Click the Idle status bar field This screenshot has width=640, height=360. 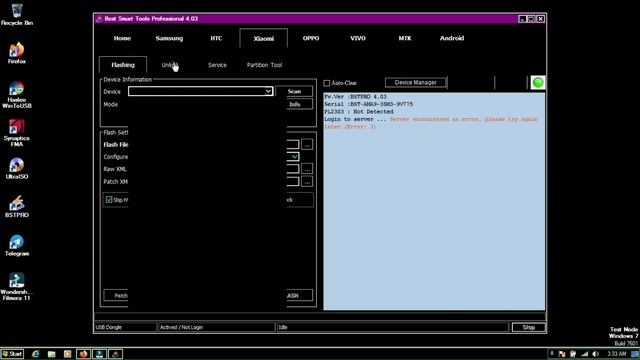tap(393, 327)
